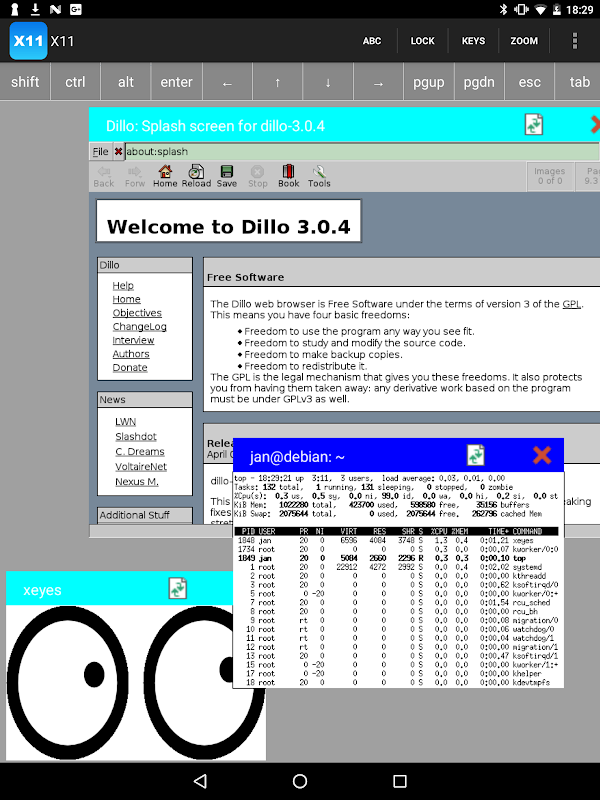The width and height of the screenshot is (600, 800).
Task: Clear the URL with the red X
Action: (x=118, y=152)
